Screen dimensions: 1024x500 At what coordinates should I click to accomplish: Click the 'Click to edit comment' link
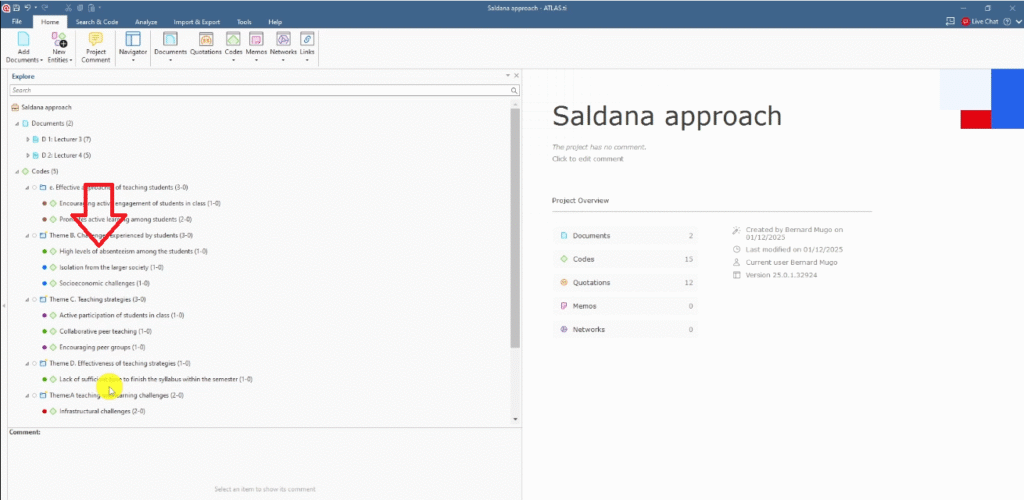tap(587, 159)
